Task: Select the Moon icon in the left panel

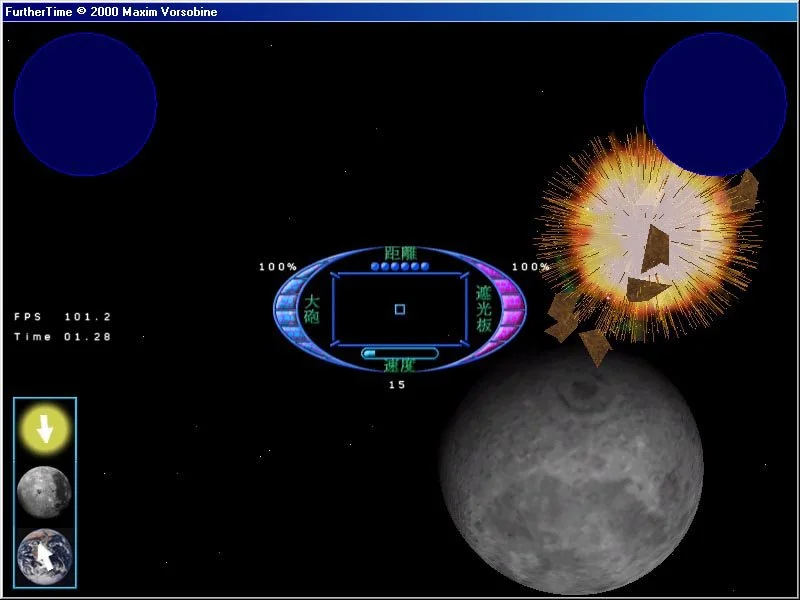Action: tap(44, 491)
